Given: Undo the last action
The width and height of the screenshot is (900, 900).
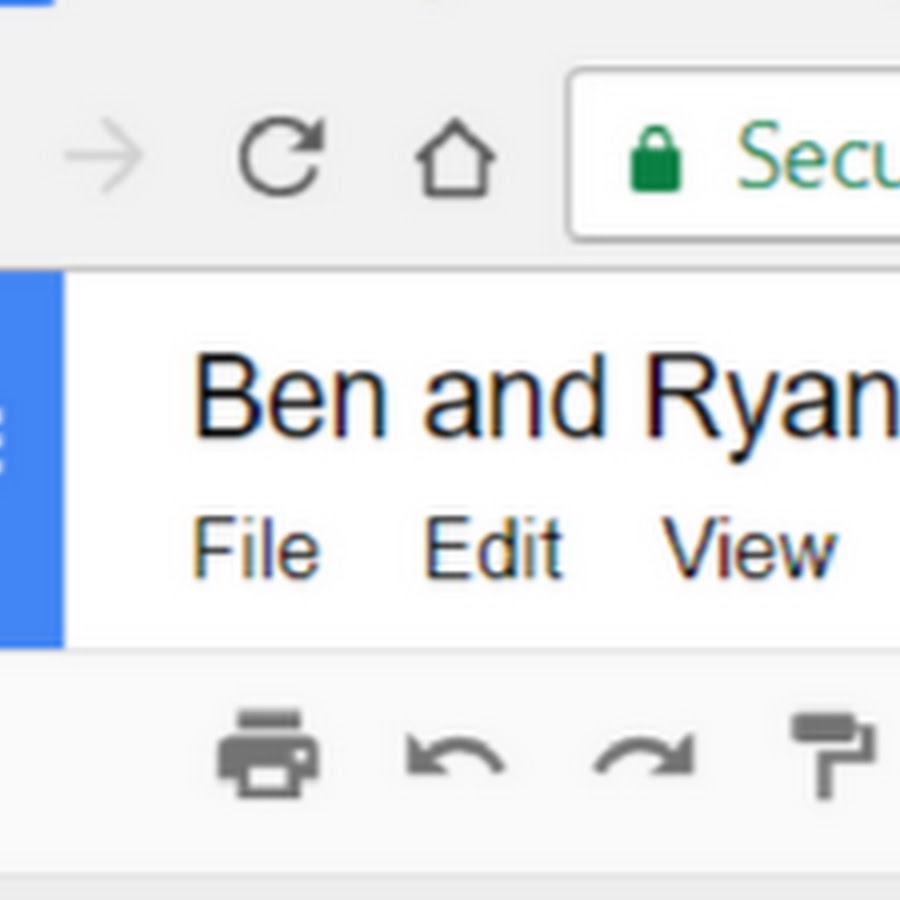Looking at the screenshot, I should (455, 756).
